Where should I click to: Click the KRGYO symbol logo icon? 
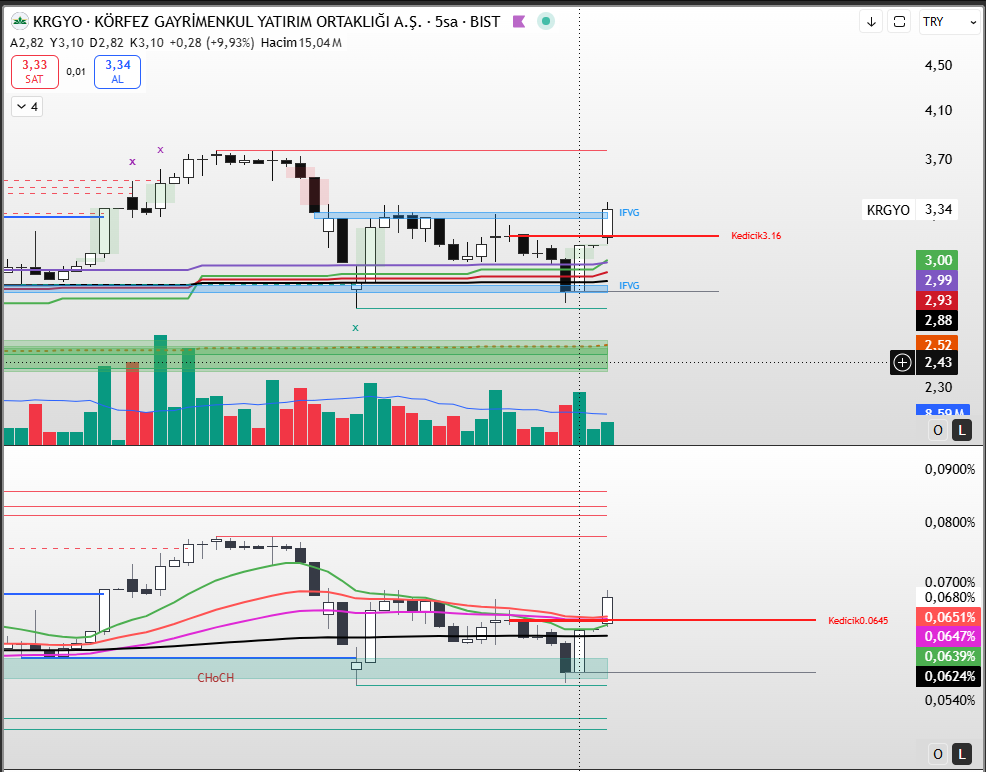pos(21,22)
